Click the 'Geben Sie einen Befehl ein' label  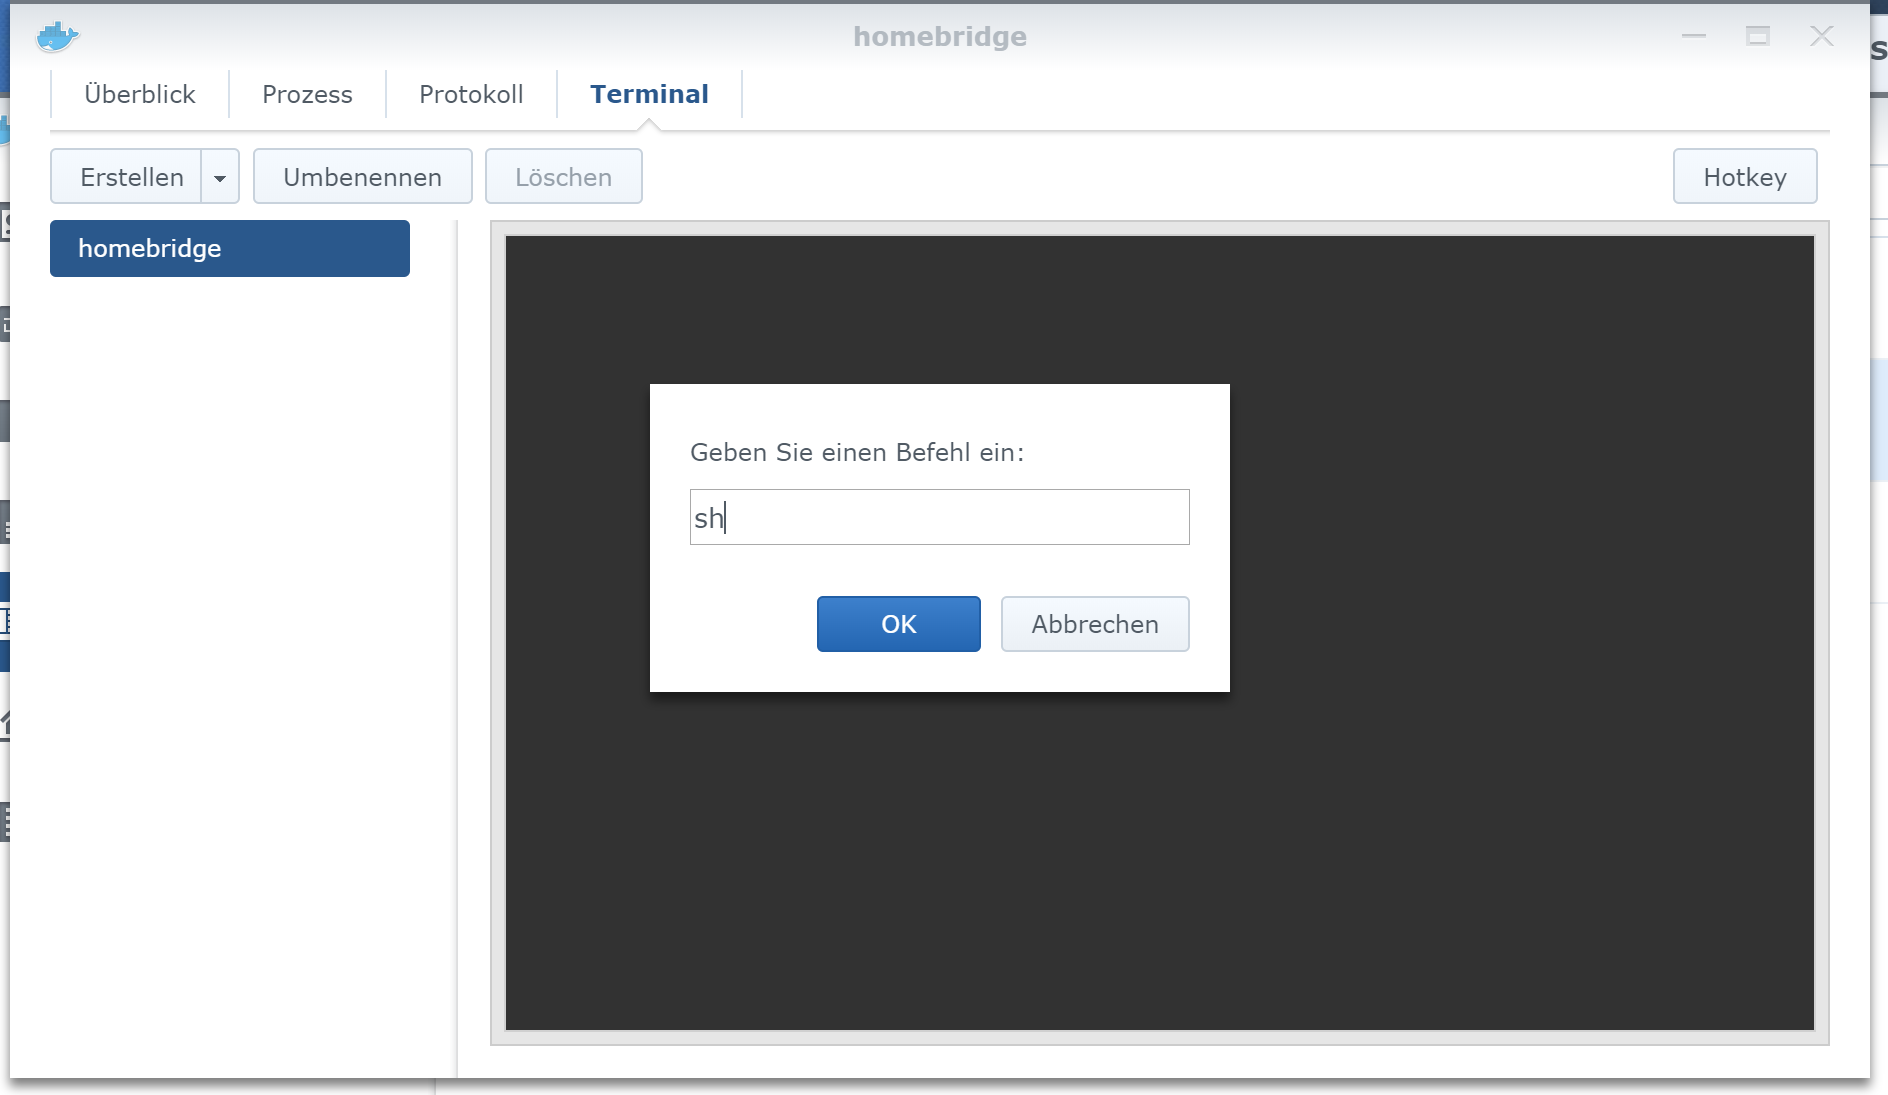856,452
